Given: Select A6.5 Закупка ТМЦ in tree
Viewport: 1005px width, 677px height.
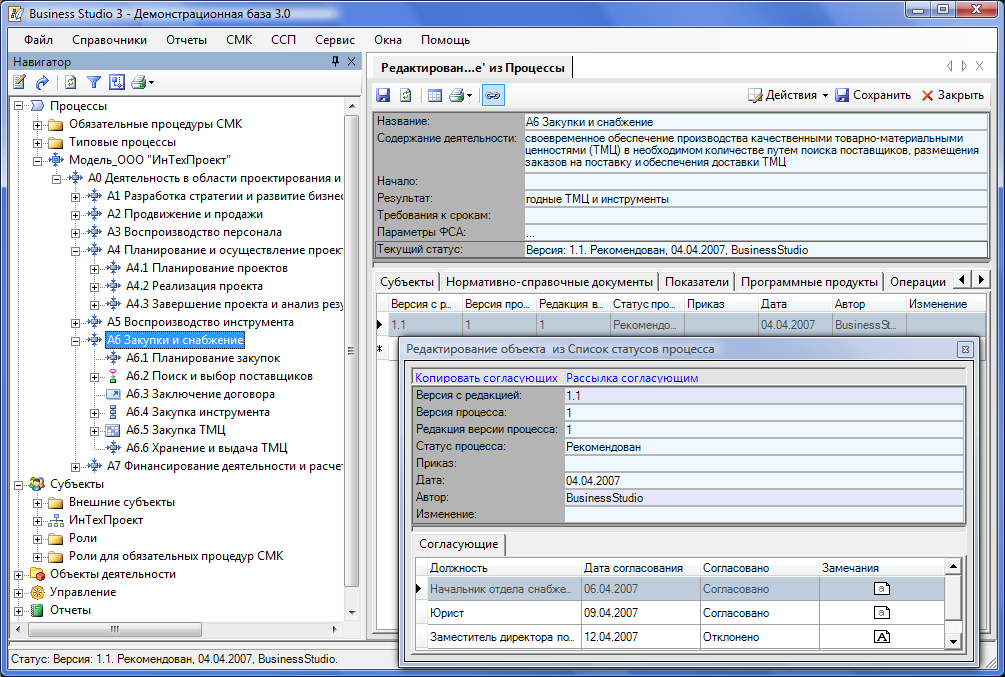Looking at the screenshot, I should 175,430.
